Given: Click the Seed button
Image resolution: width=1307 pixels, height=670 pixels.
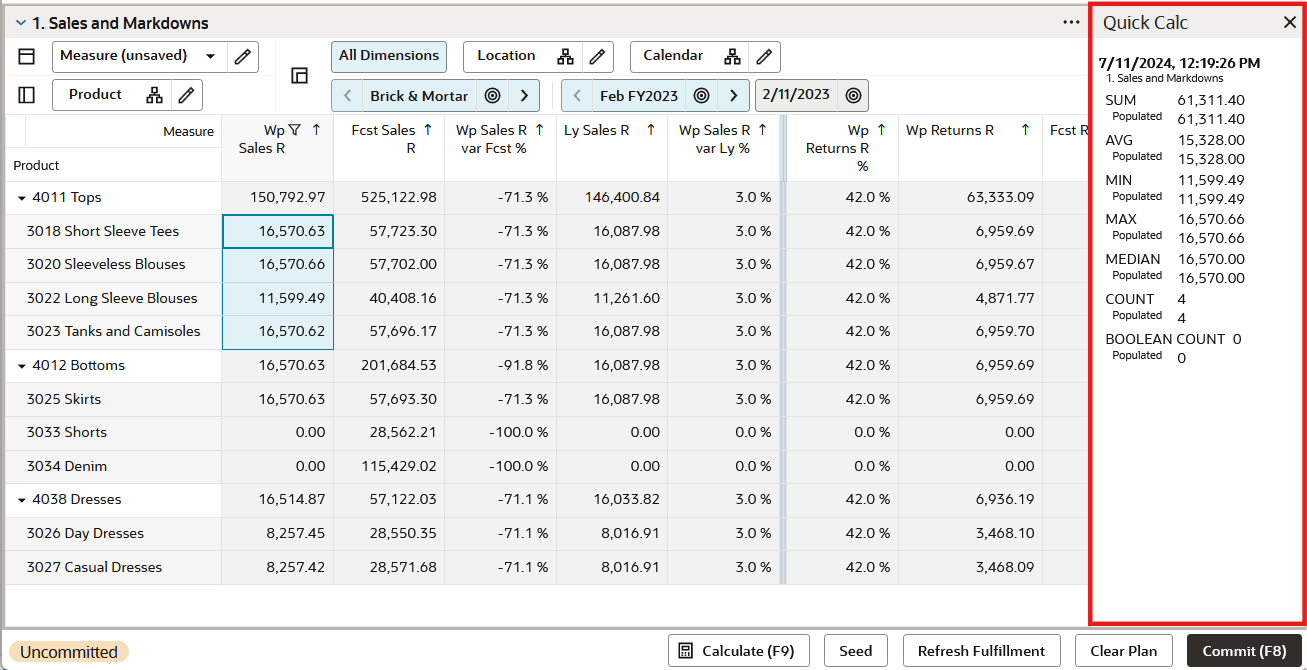Looking at the screenshot, I should [855, 650].
